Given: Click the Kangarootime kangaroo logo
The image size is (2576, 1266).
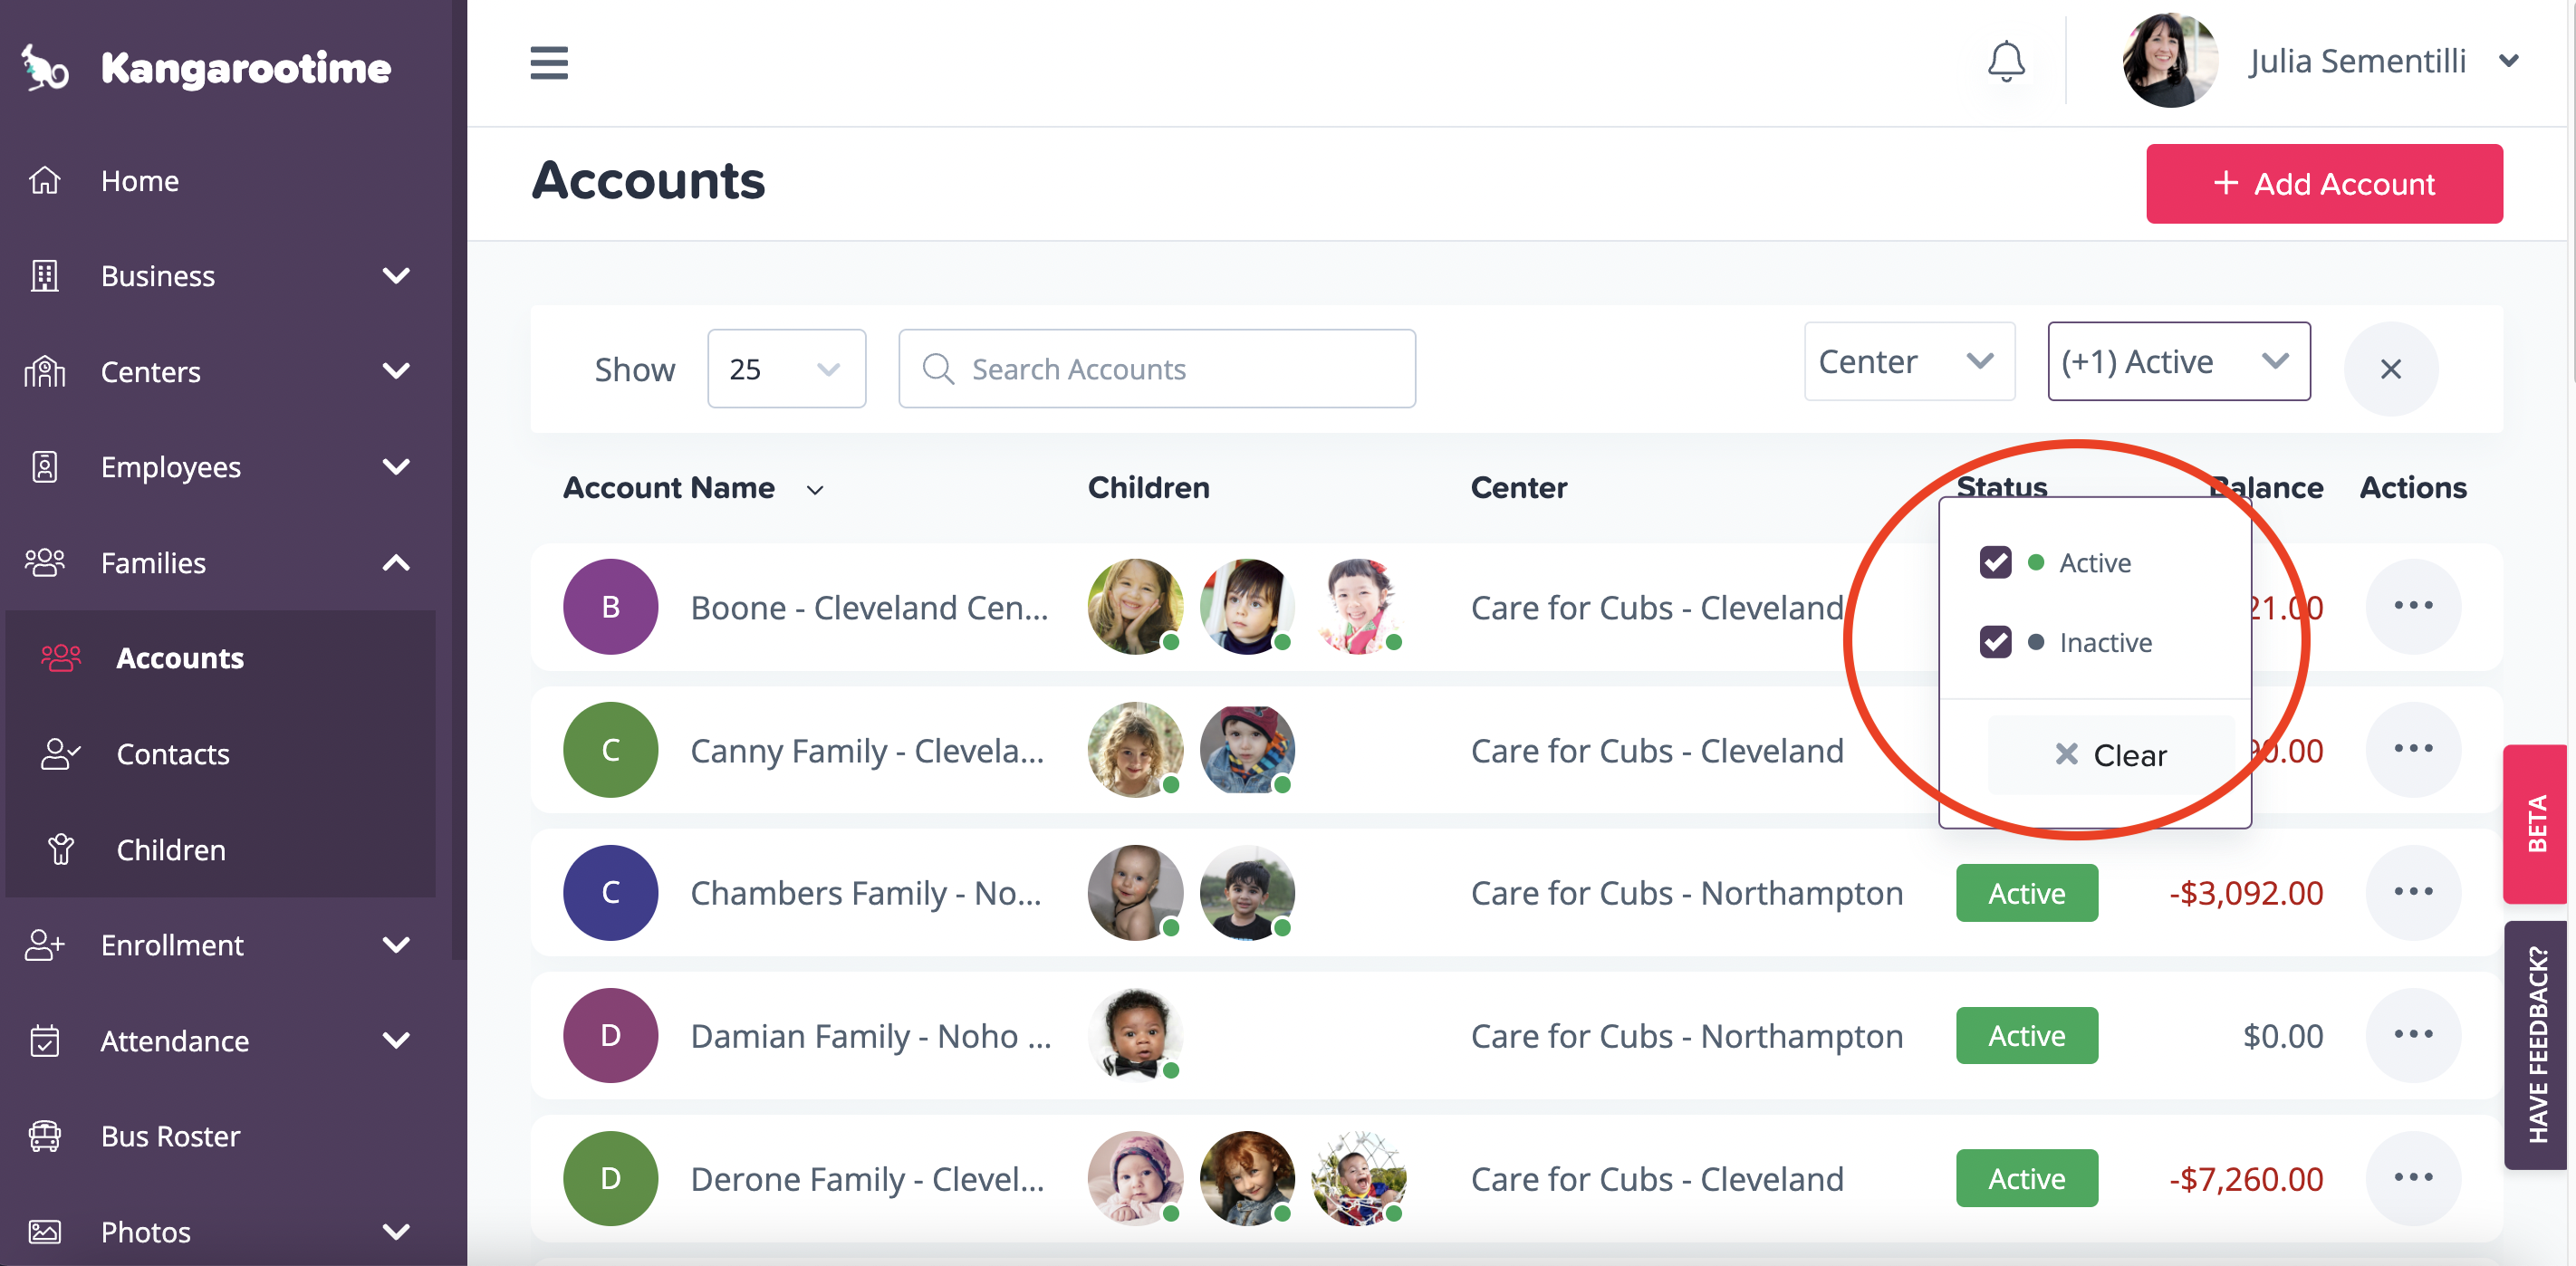Looking at the screenshot, I should click(45, 67).
